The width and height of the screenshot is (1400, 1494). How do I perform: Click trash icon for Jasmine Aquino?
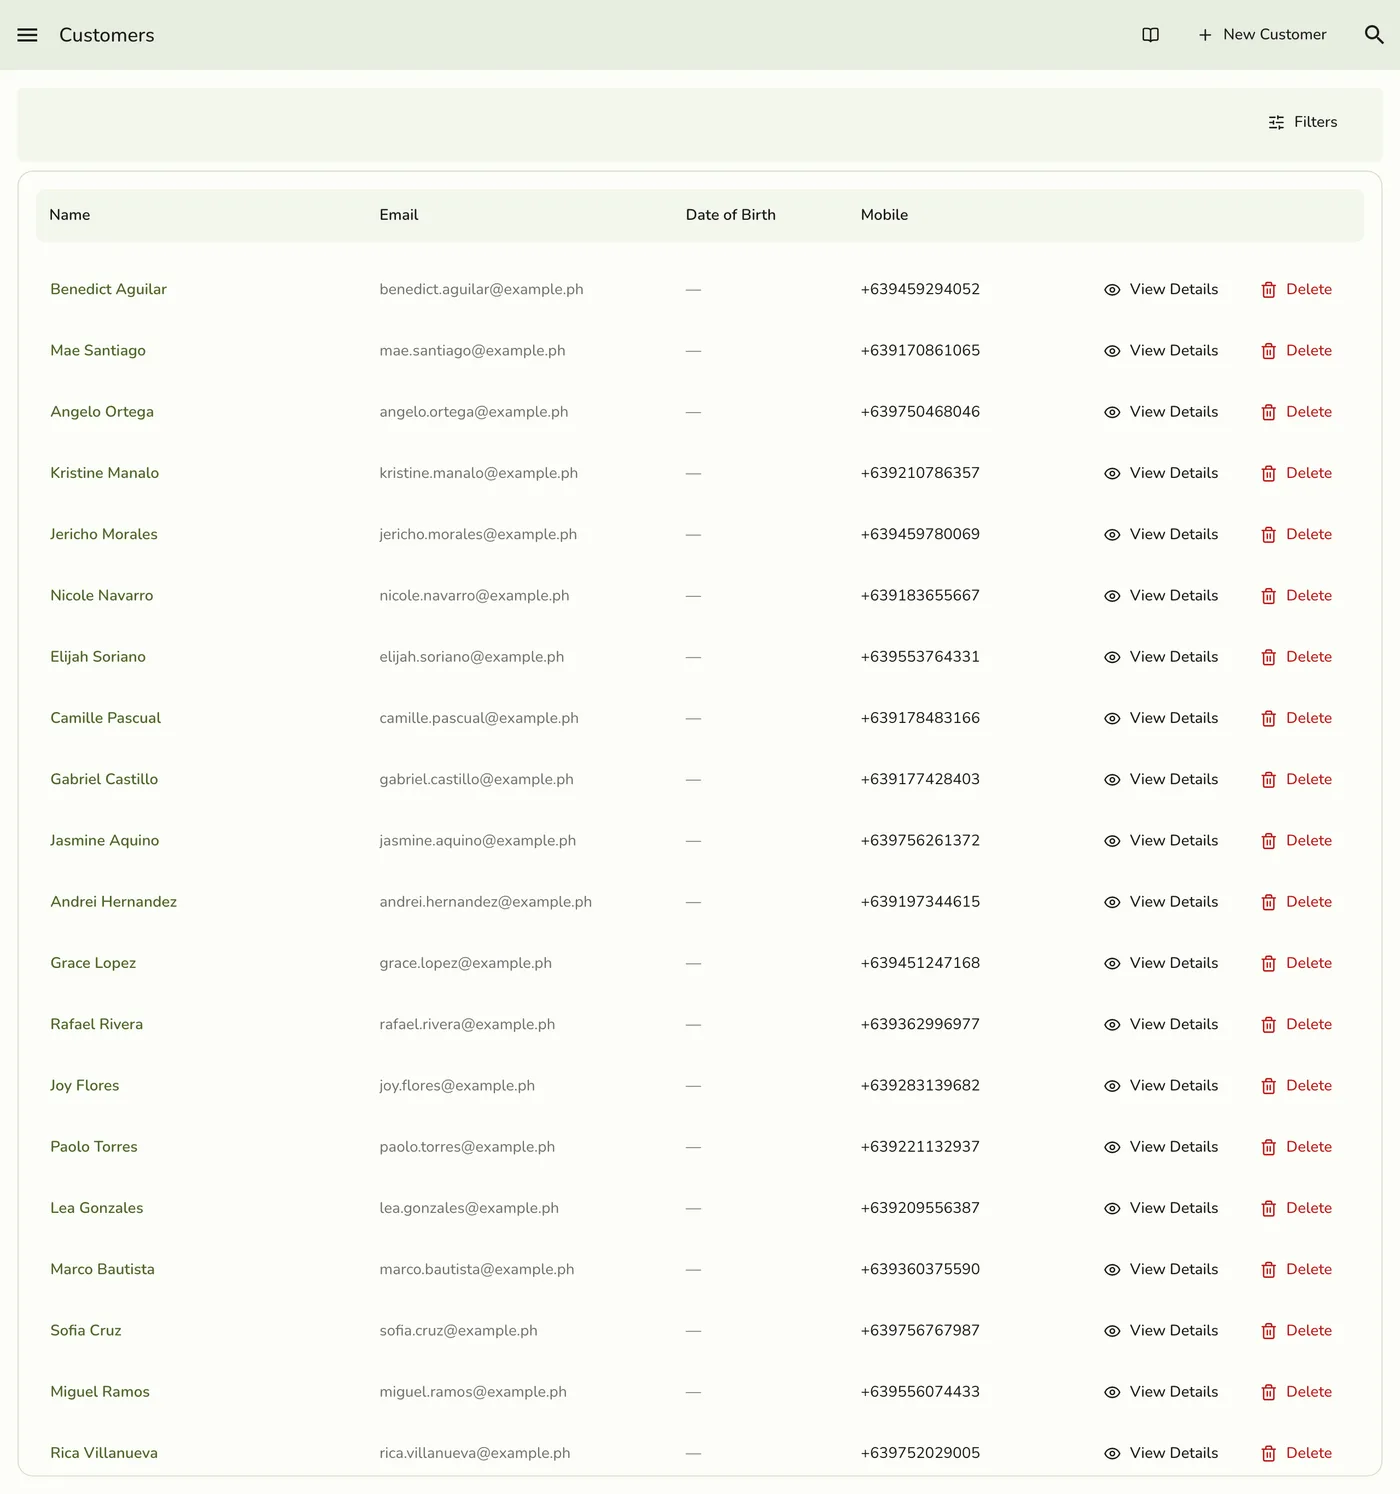click(1268, 841)
